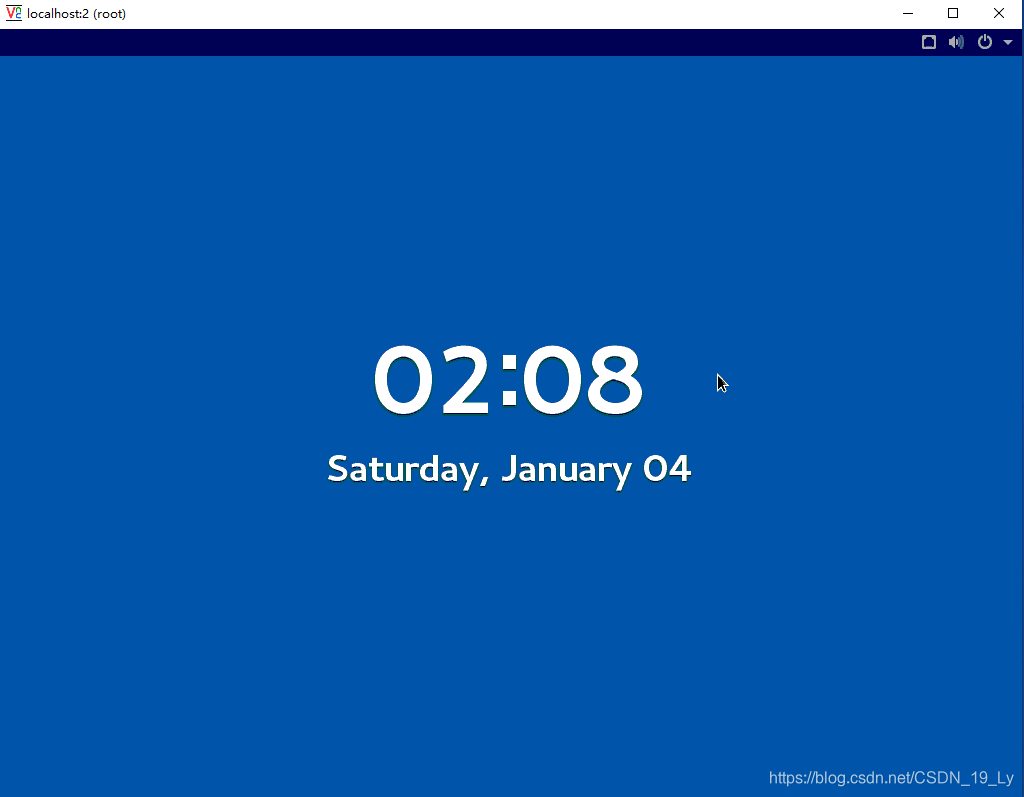
Task: Minimize the VNC viewer window
Action: point(908,13)
